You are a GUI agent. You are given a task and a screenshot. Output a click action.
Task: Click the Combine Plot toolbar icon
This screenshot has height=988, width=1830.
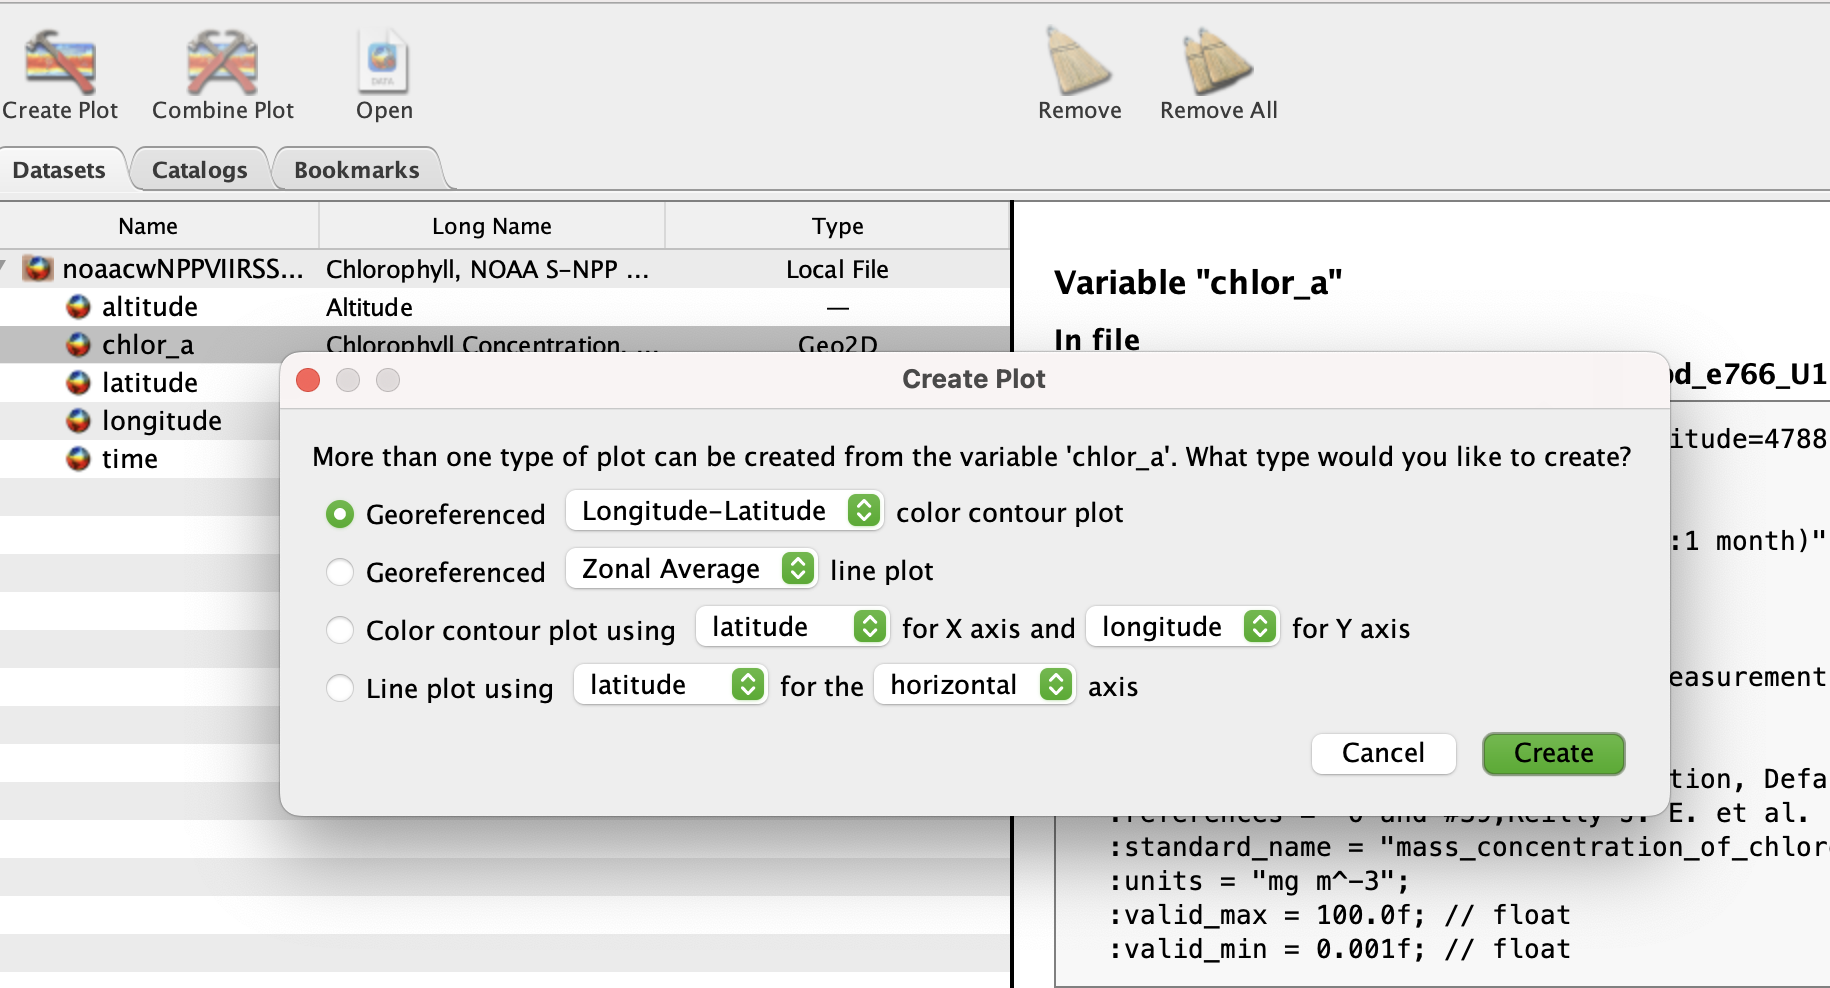222,62
